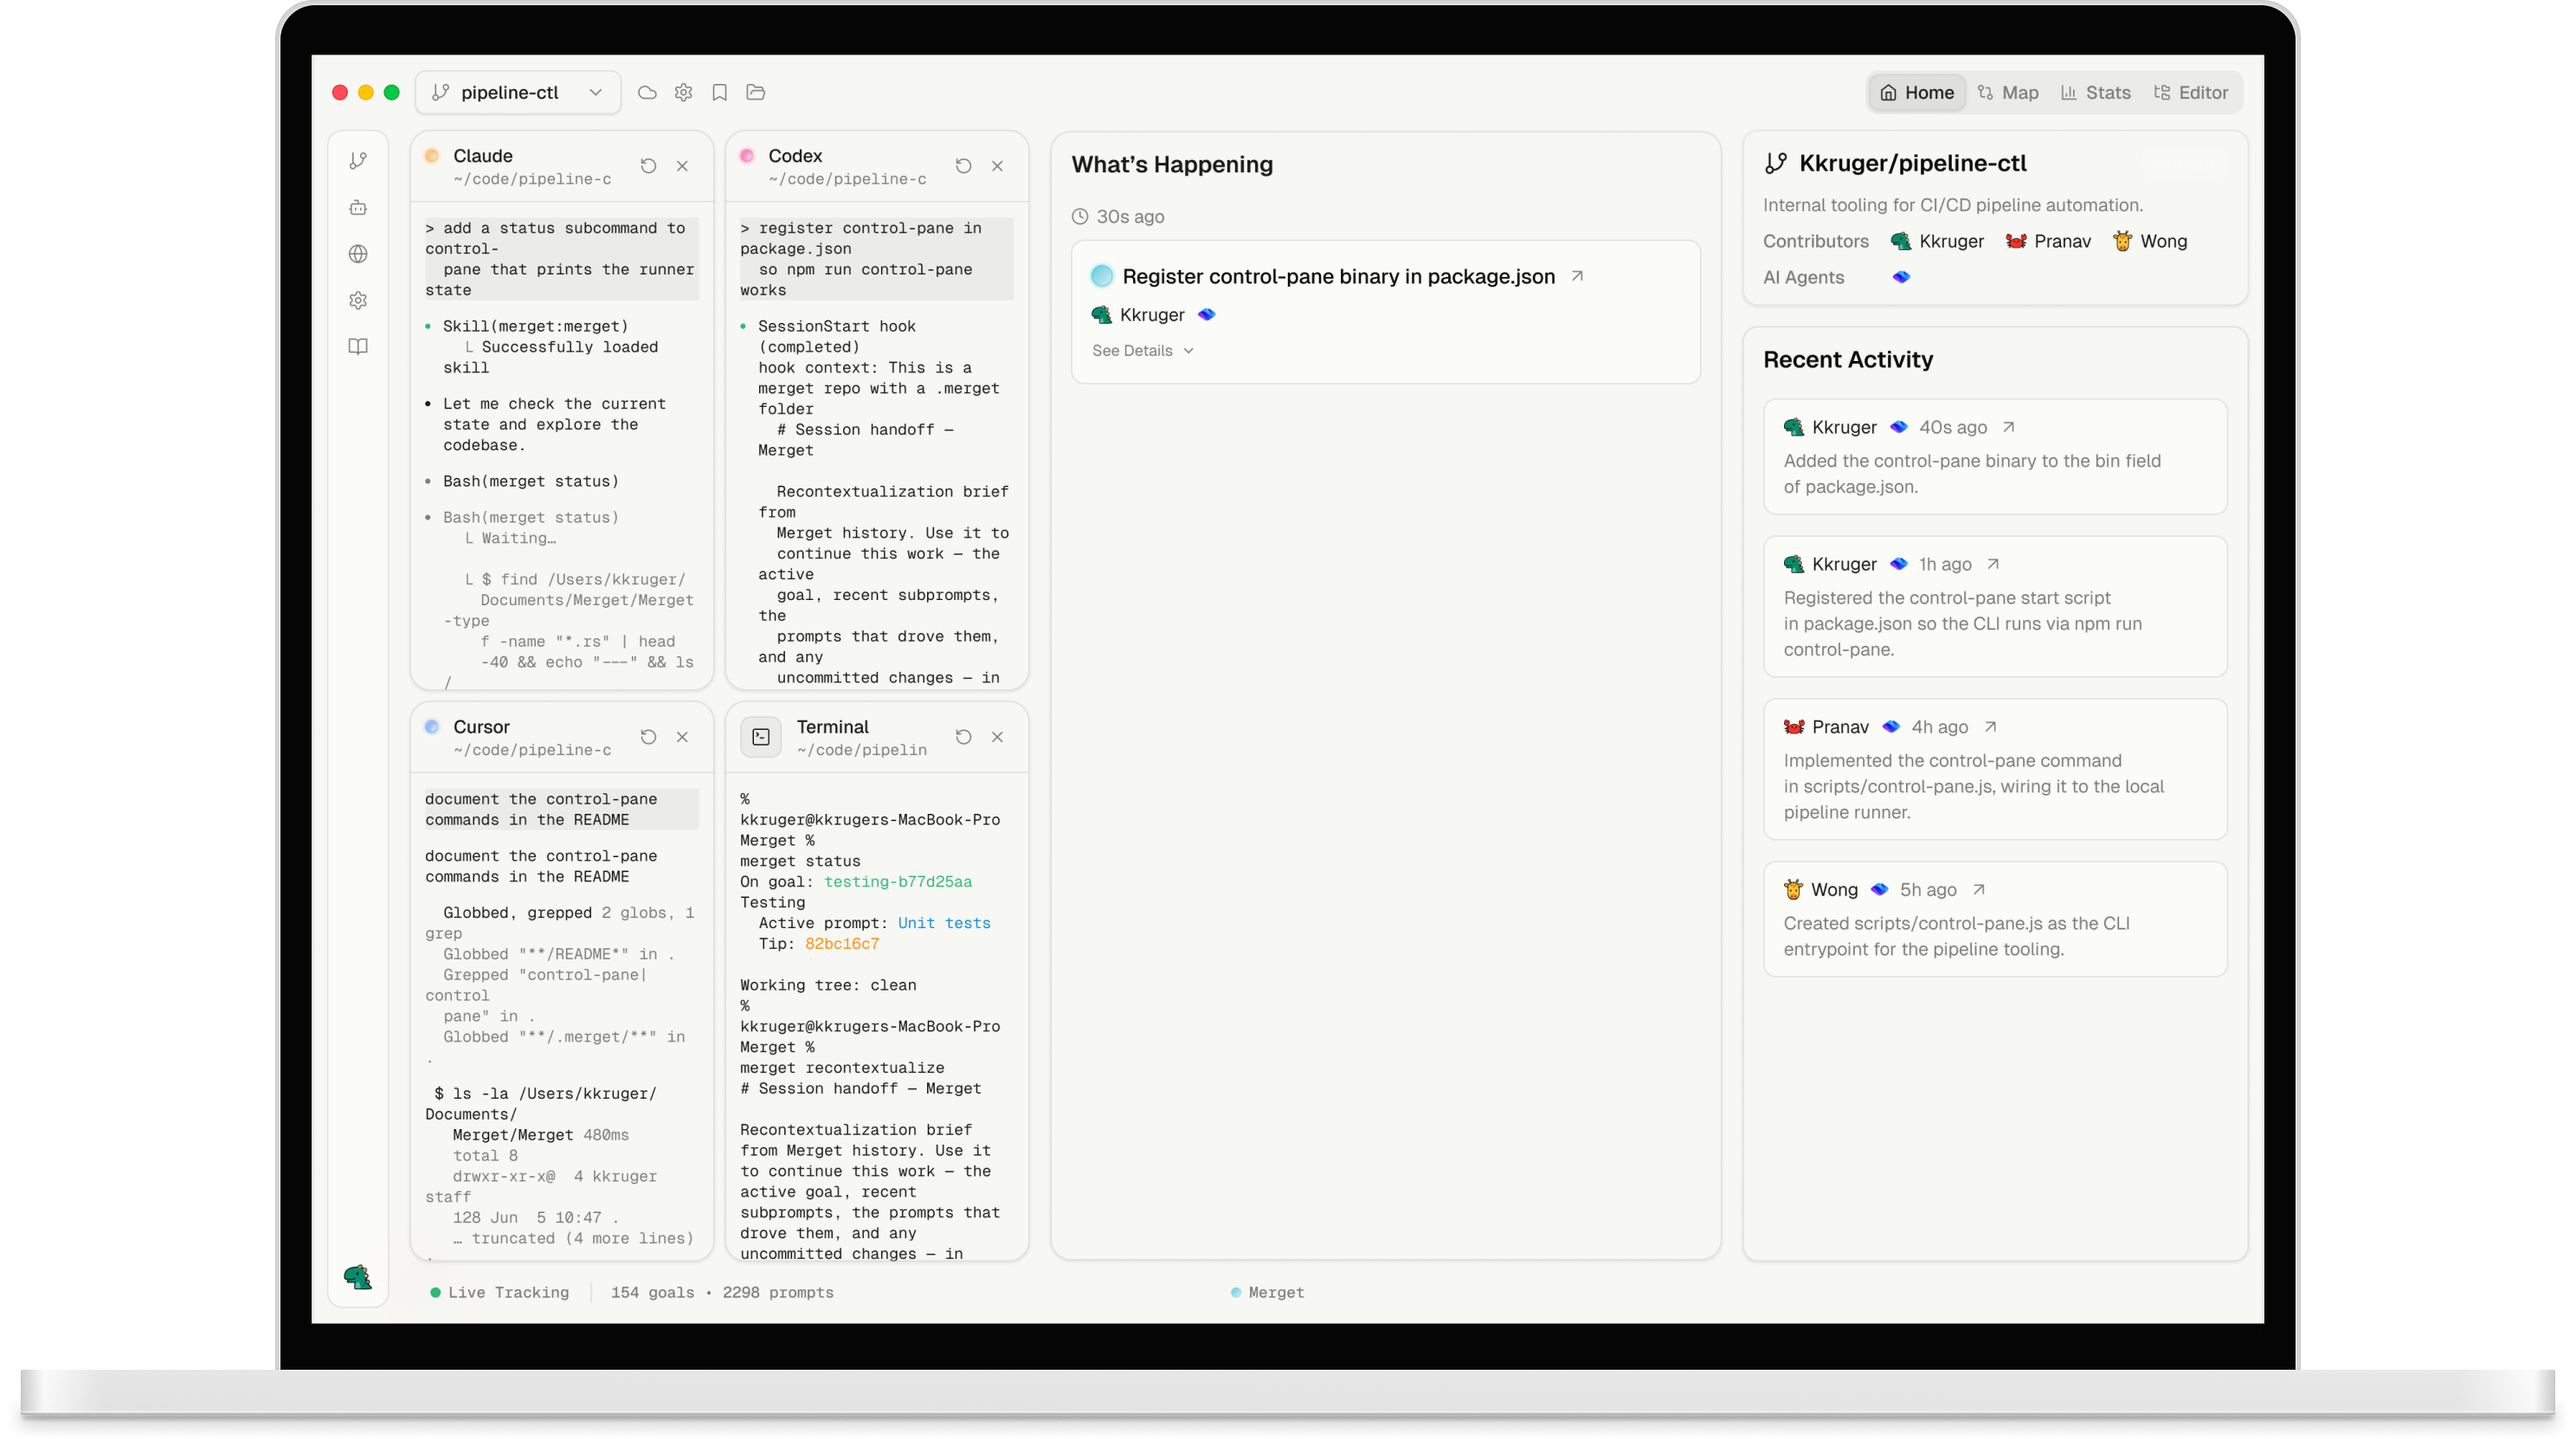
Task: Click the cloud icon in top toolbar
Action: (647, 92)
